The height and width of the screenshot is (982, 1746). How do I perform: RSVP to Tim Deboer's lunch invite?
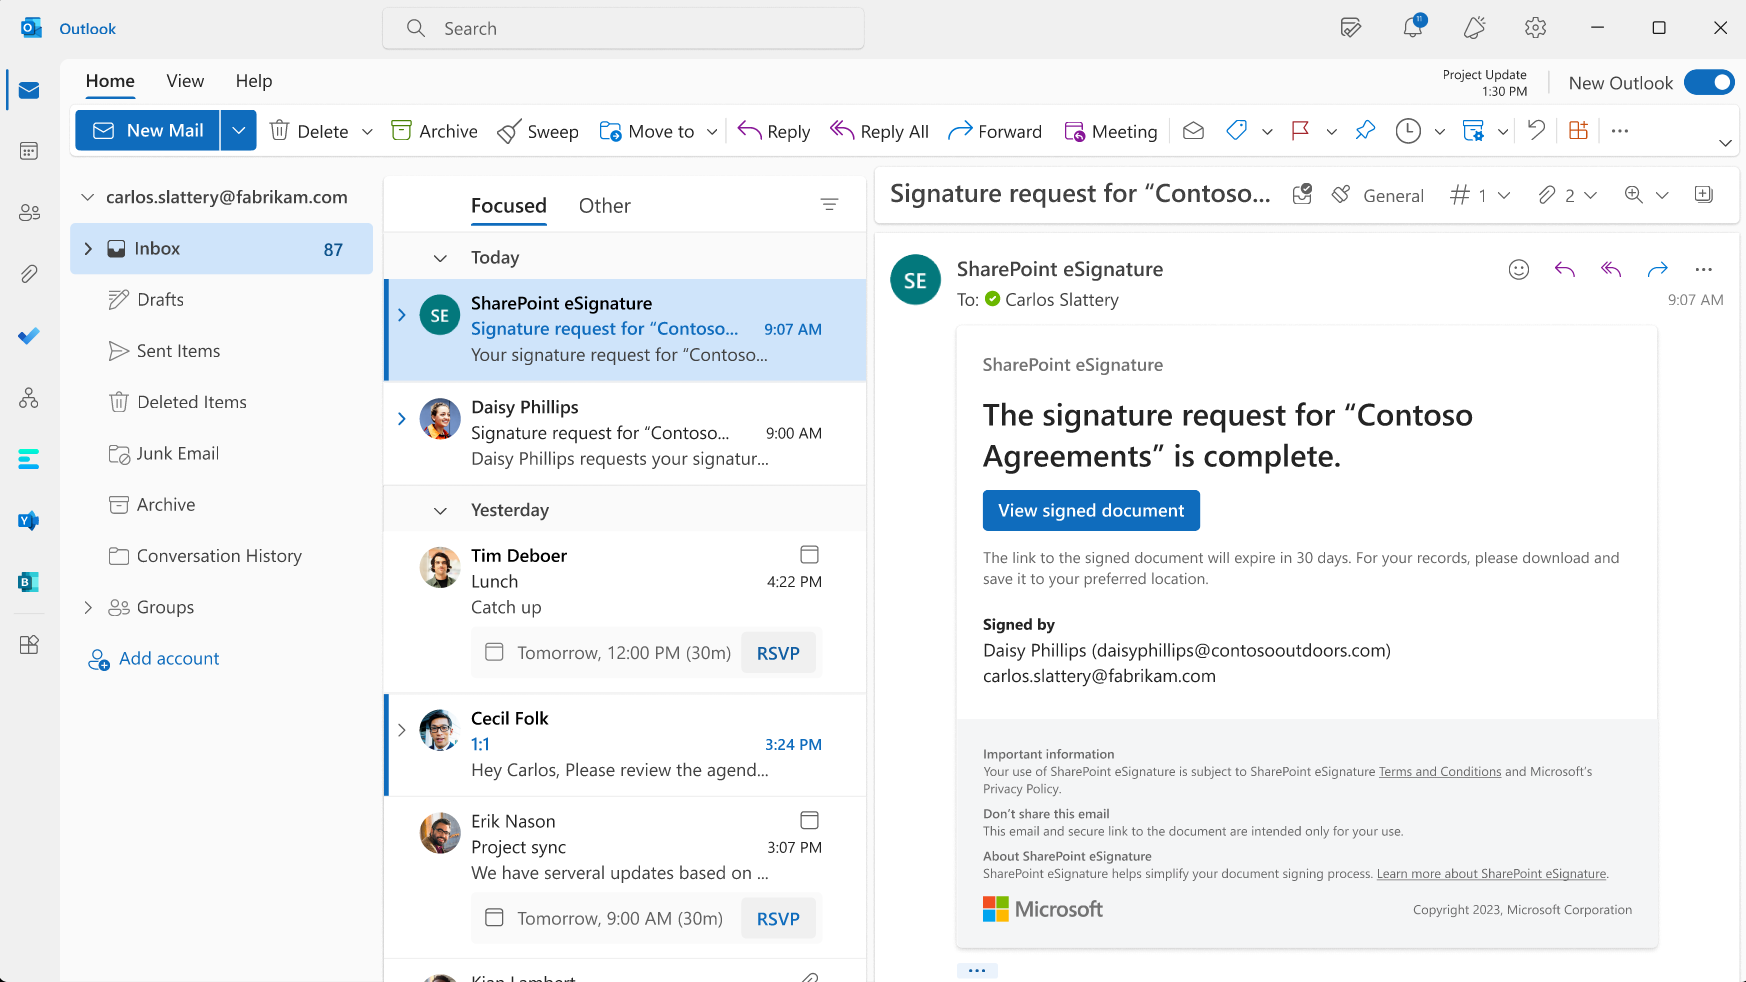(x=779, y=652)
